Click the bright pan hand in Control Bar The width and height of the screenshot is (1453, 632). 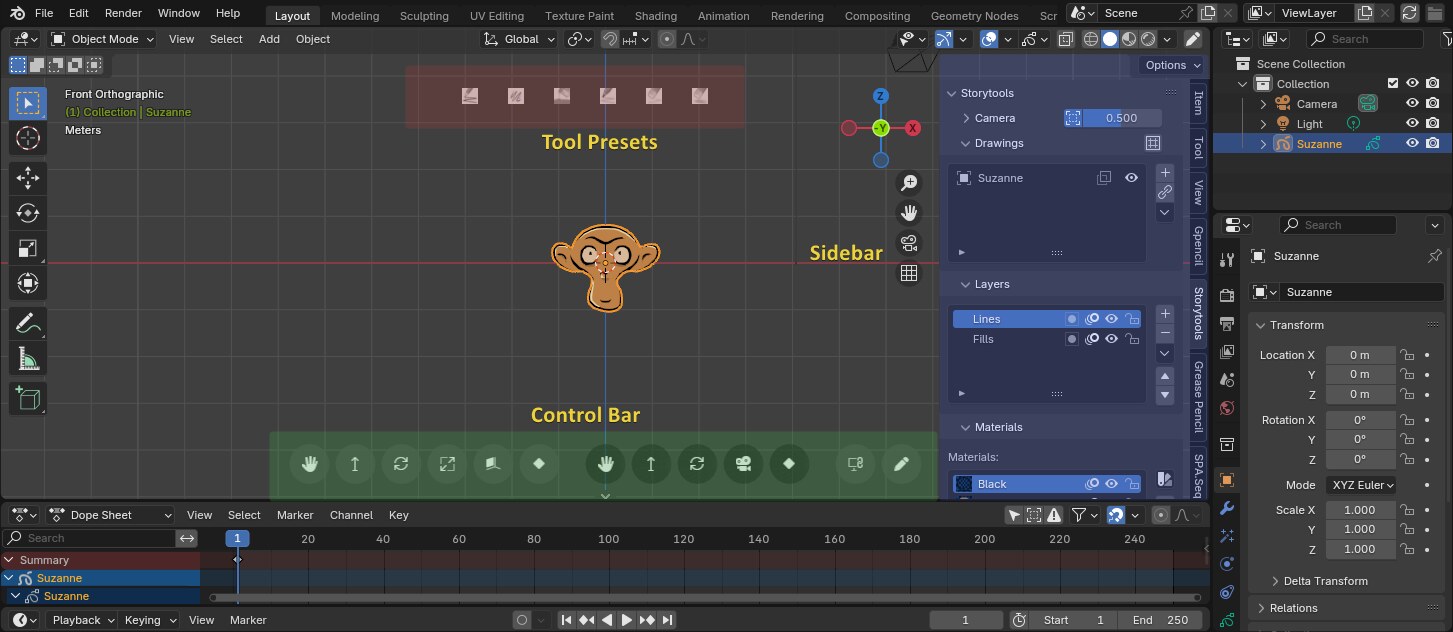tap(605, 464)
